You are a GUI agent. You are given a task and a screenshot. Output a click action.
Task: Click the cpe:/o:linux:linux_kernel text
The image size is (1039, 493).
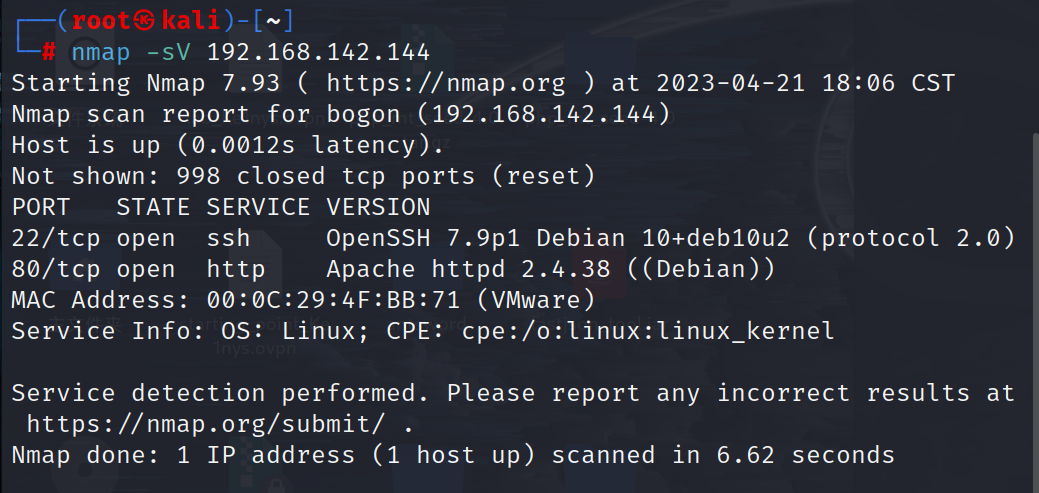click(648, 331)
